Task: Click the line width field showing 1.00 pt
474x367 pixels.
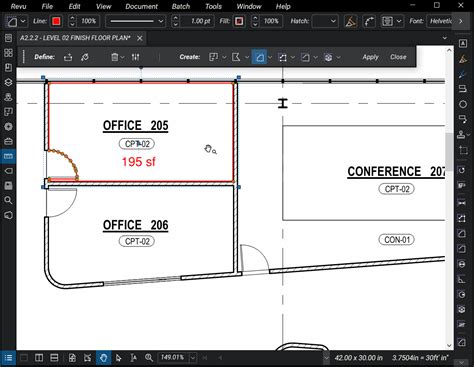Action: pyautogui.click(x=198, y=21)
